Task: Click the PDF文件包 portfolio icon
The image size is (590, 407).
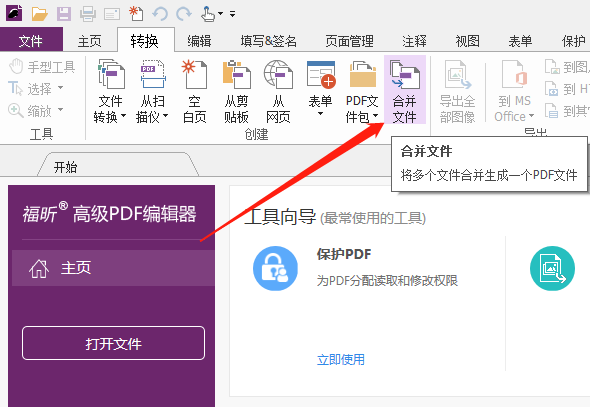Action: (x=362, y=74)
